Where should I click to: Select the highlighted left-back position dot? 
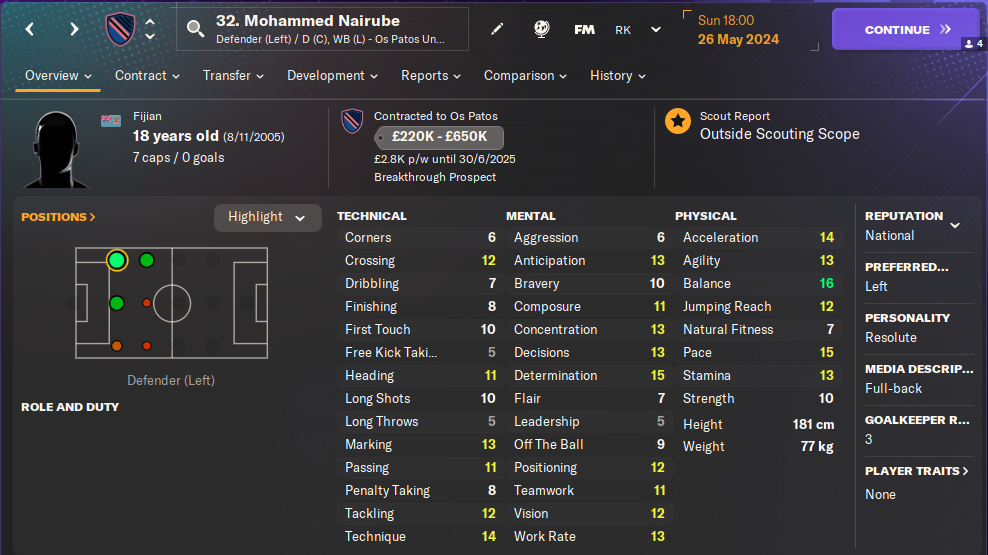(x=117, y=261)
